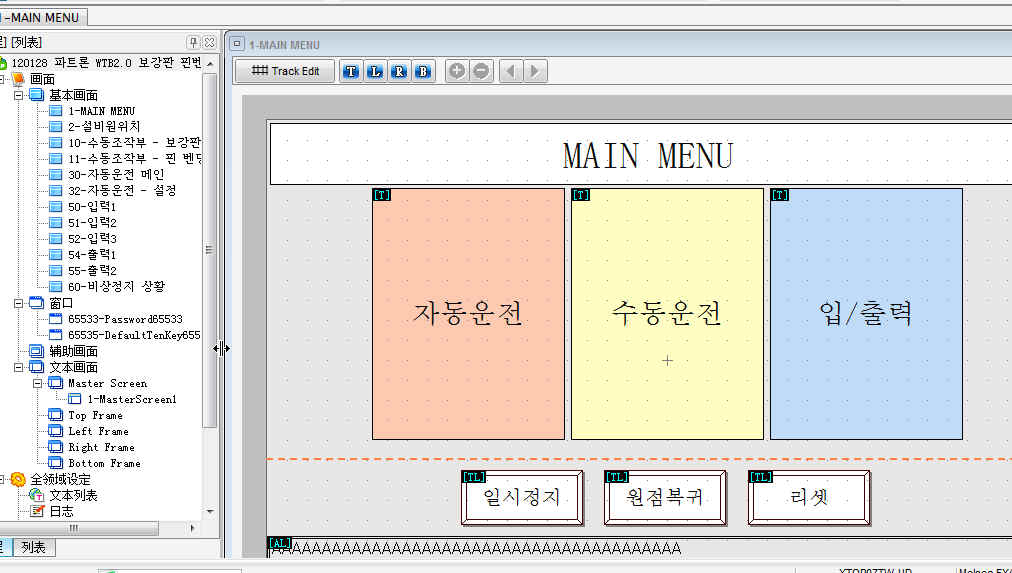Toggle the Top frame (T) icon
The image size is (1012, 573).
(351, 71)
